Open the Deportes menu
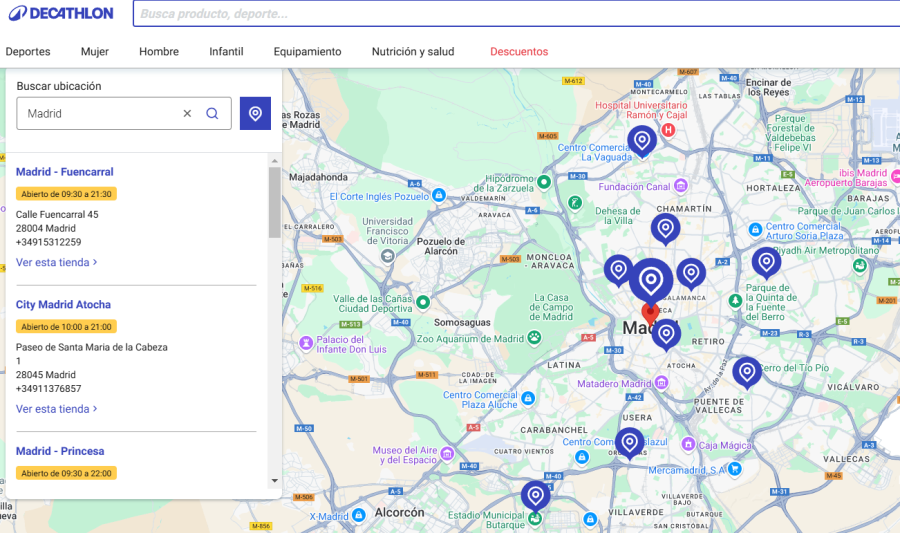This screenshot has height=533, width=900. 28,52
